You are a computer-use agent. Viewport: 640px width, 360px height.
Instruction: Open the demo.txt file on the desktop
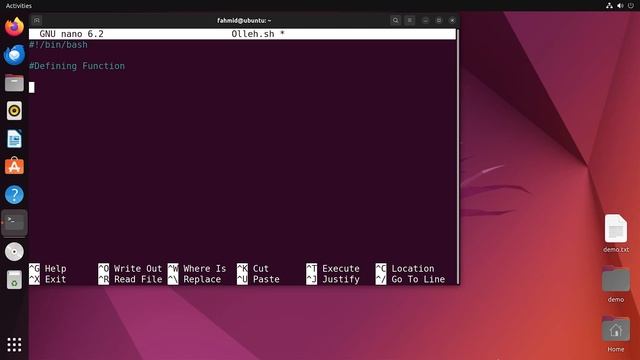(x=616, y=233)
